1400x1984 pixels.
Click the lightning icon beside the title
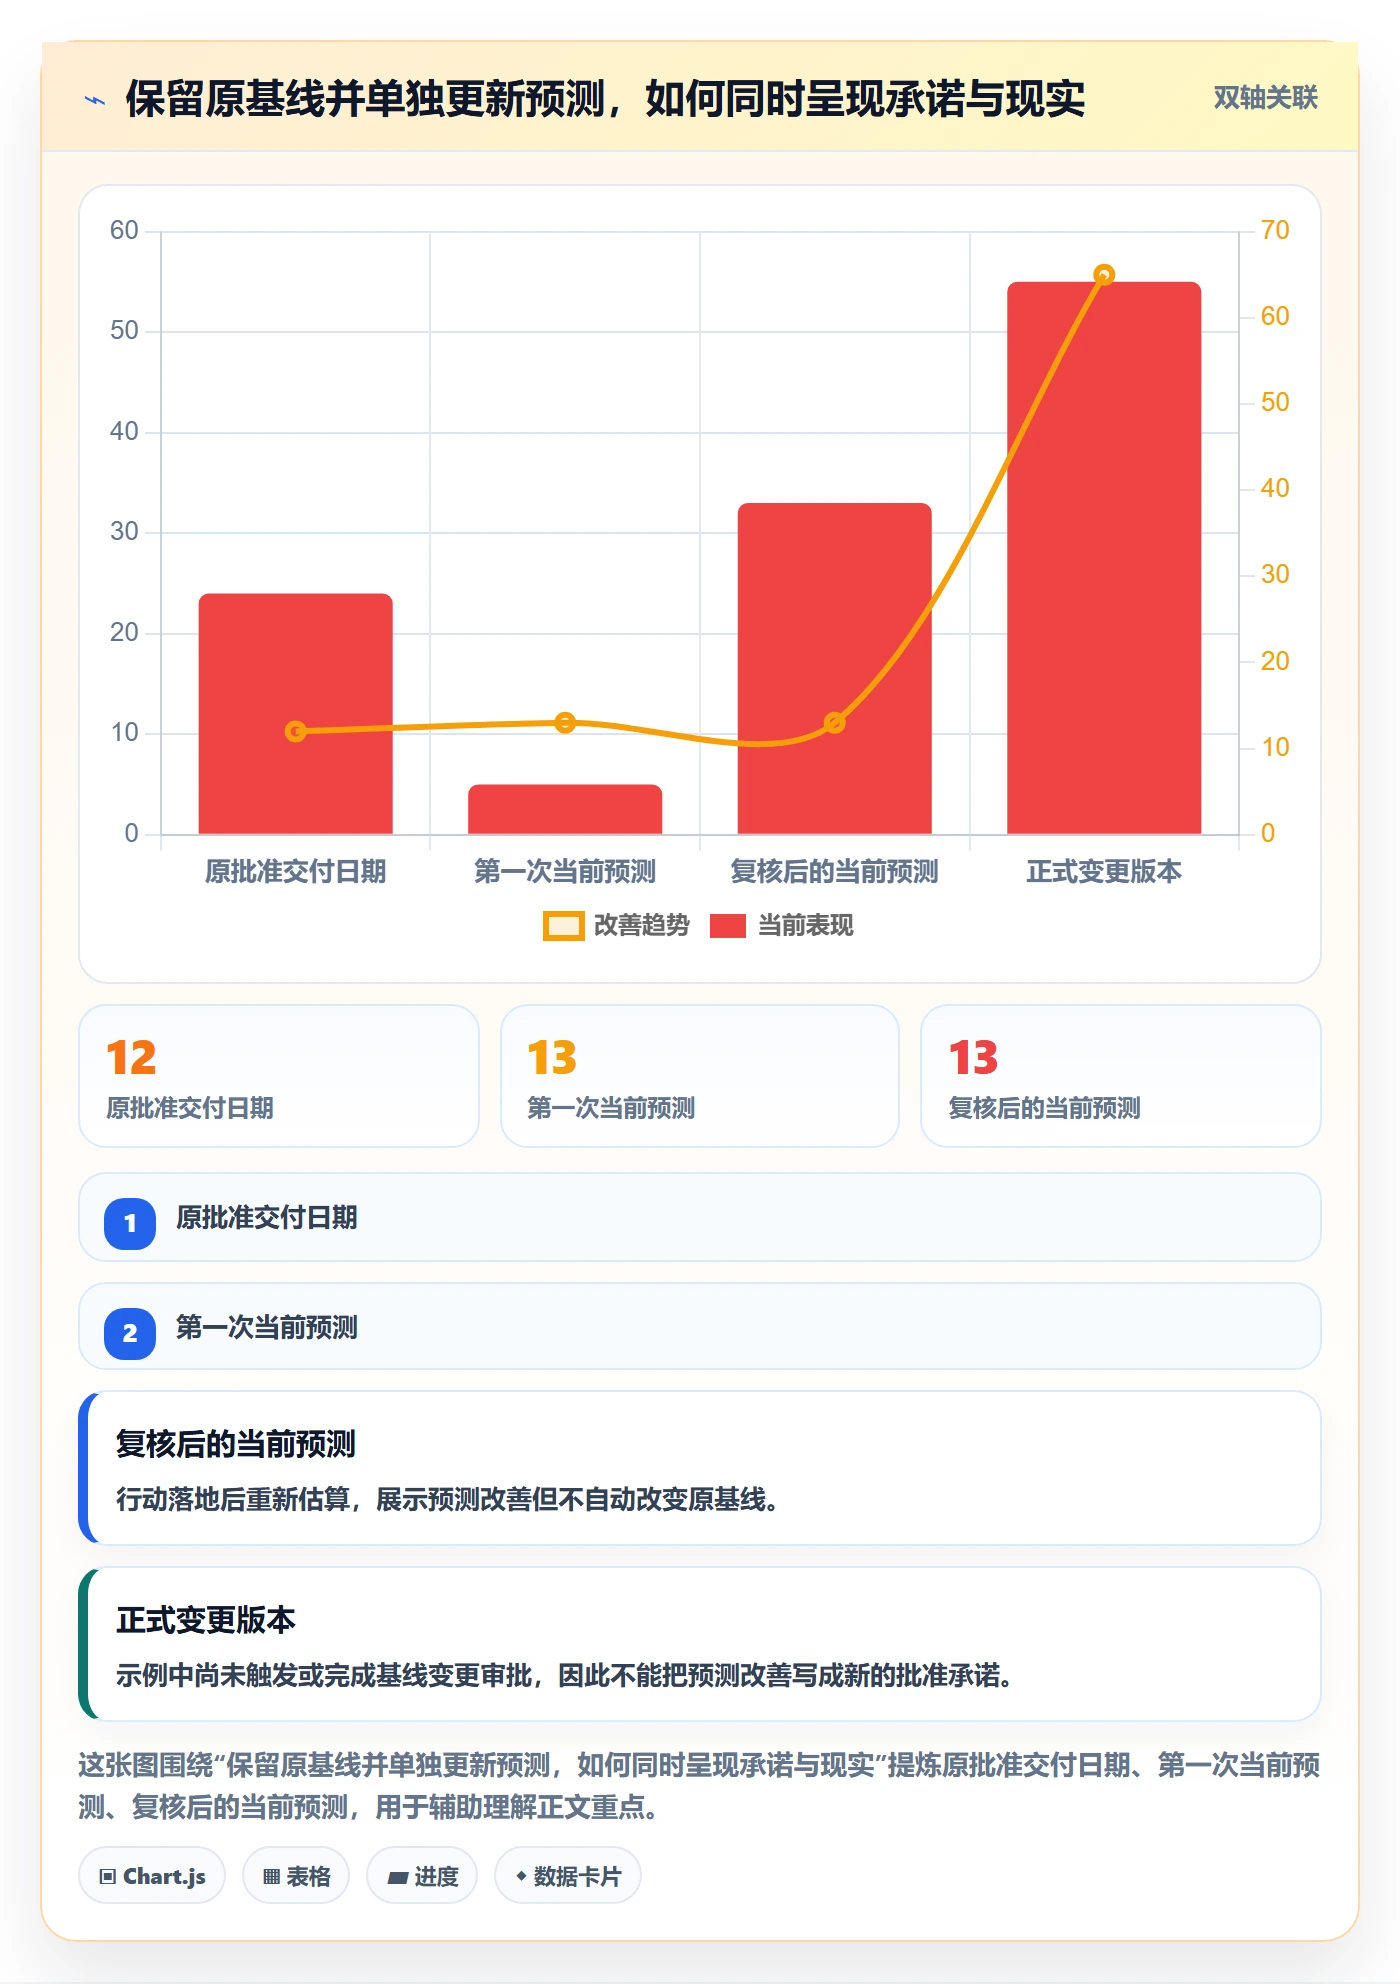pyautogui.click(x=95, y=99)
